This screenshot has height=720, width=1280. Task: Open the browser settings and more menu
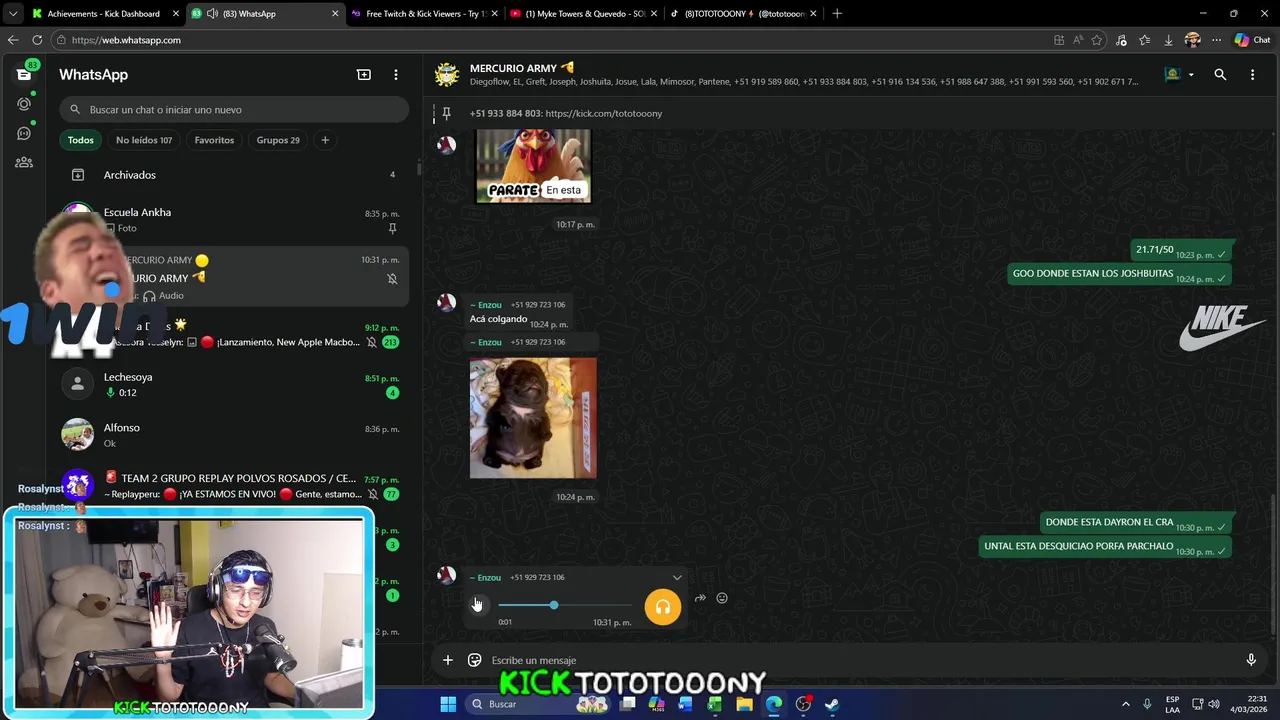[x=1216, y=40]
